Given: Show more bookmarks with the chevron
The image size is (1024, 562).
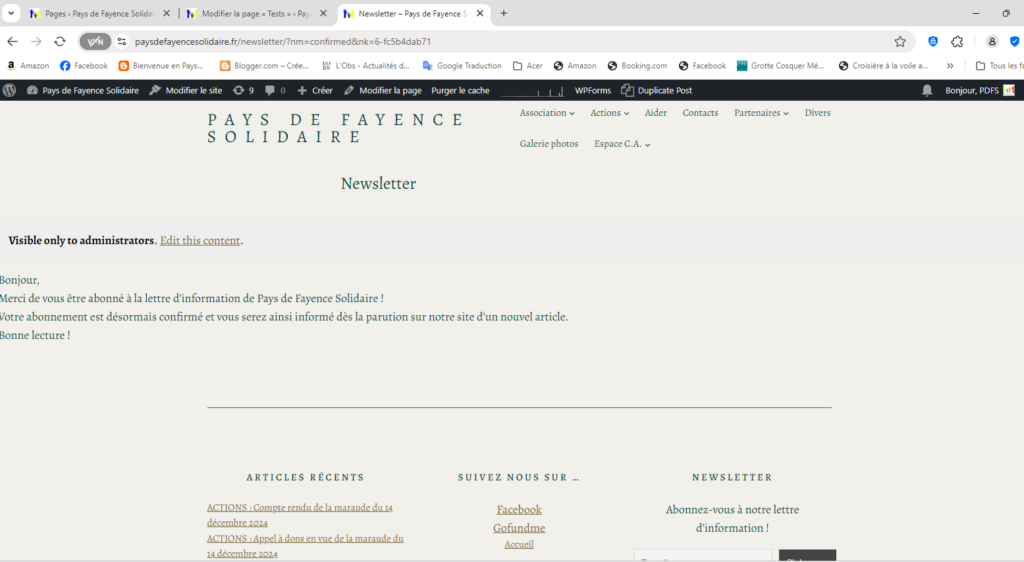Looking at the screenshot, I should point(950,66).
